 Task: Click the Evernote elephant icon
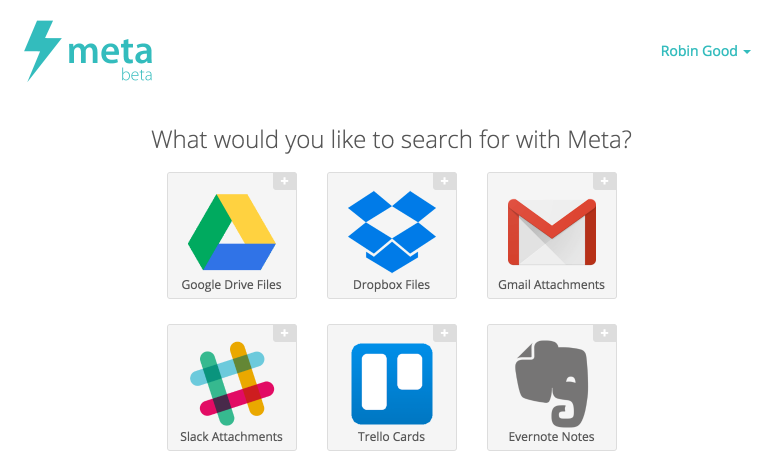pos(552,383)
